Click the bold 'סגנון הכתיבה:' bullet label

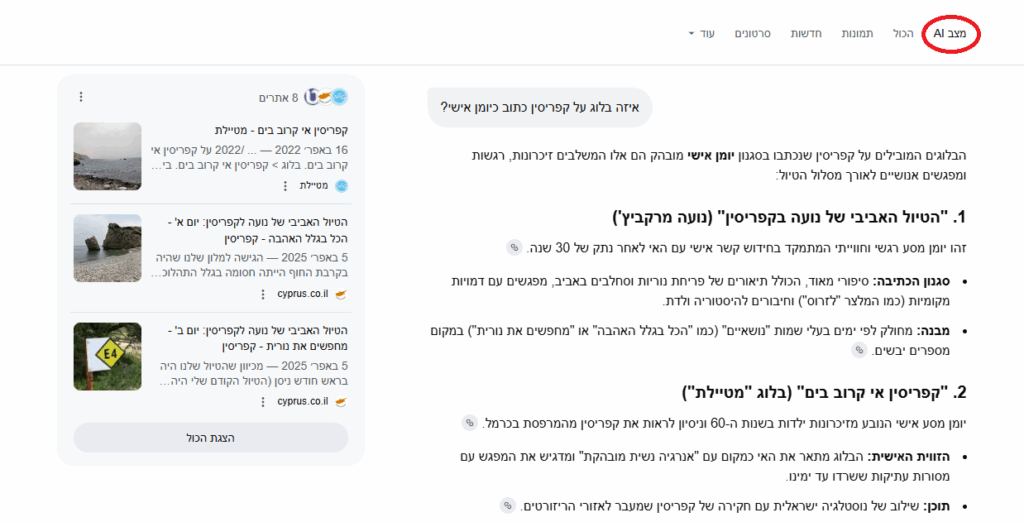click(911, 282)
